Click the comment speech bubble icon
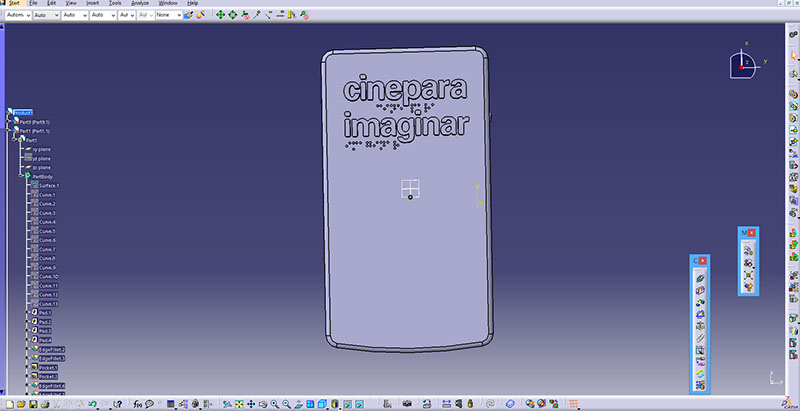The height and width of the screenshot is (411, 800). click(149, 404)
